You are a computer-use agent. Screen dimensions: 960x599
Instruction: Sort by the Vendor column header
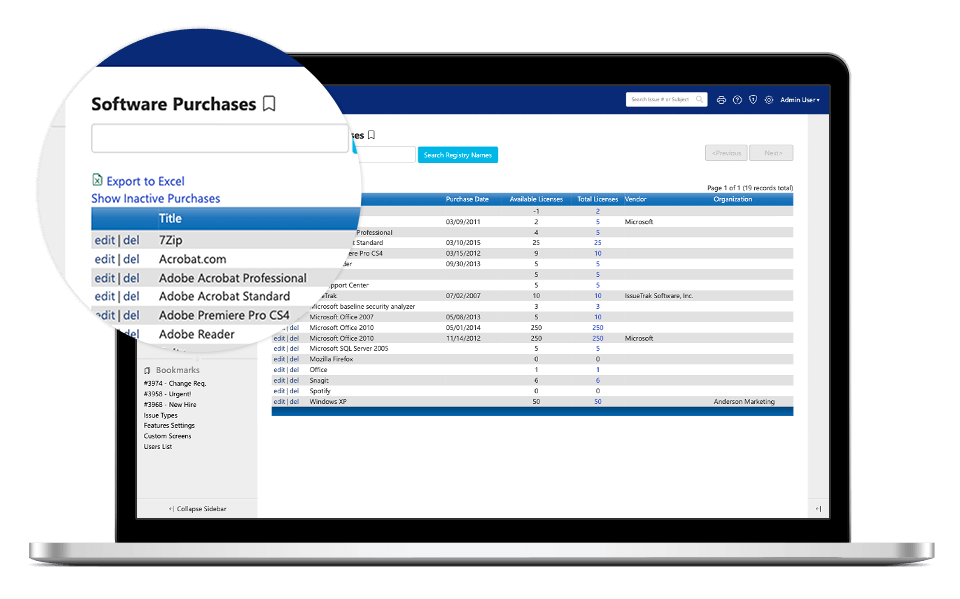click(636, 199)
